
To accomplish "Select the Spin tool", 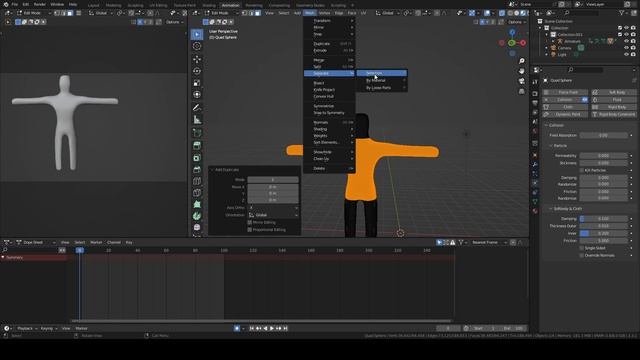I will click(x=197, y=216).
